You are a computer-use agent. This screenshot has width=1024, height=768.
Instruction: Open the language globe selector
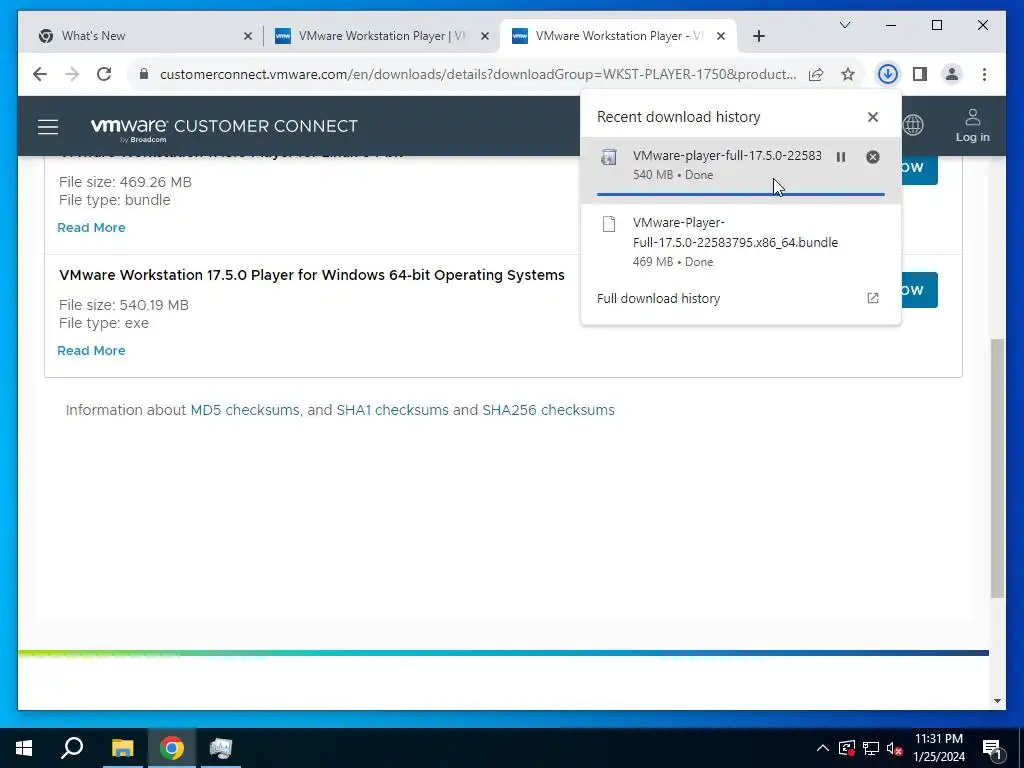pos(913,124)
